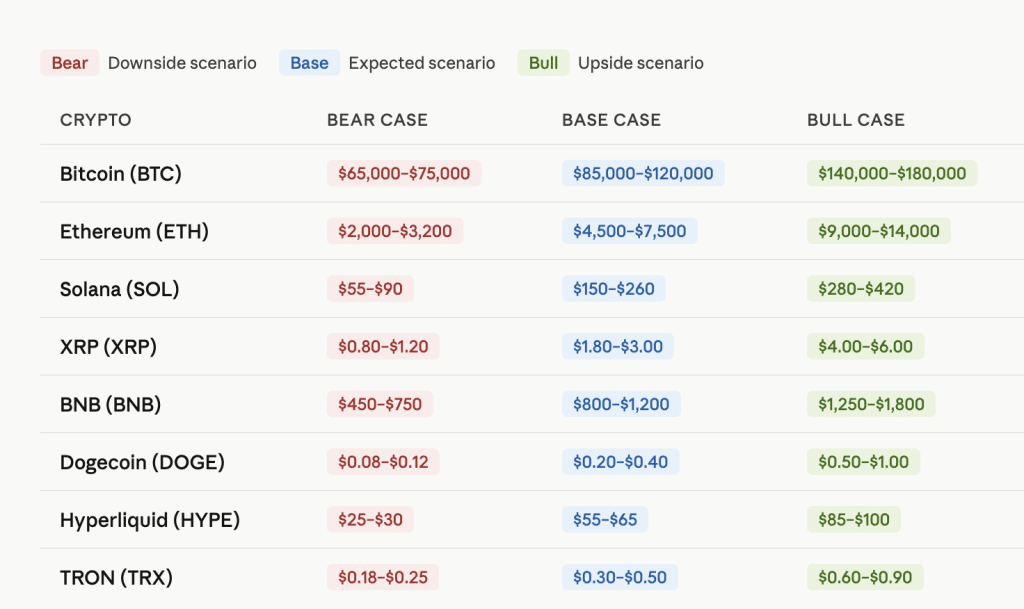Click Bitcoin bull value $140,000–$180,000
This screenshot has height=609, width=1024.
pos(892,174)
